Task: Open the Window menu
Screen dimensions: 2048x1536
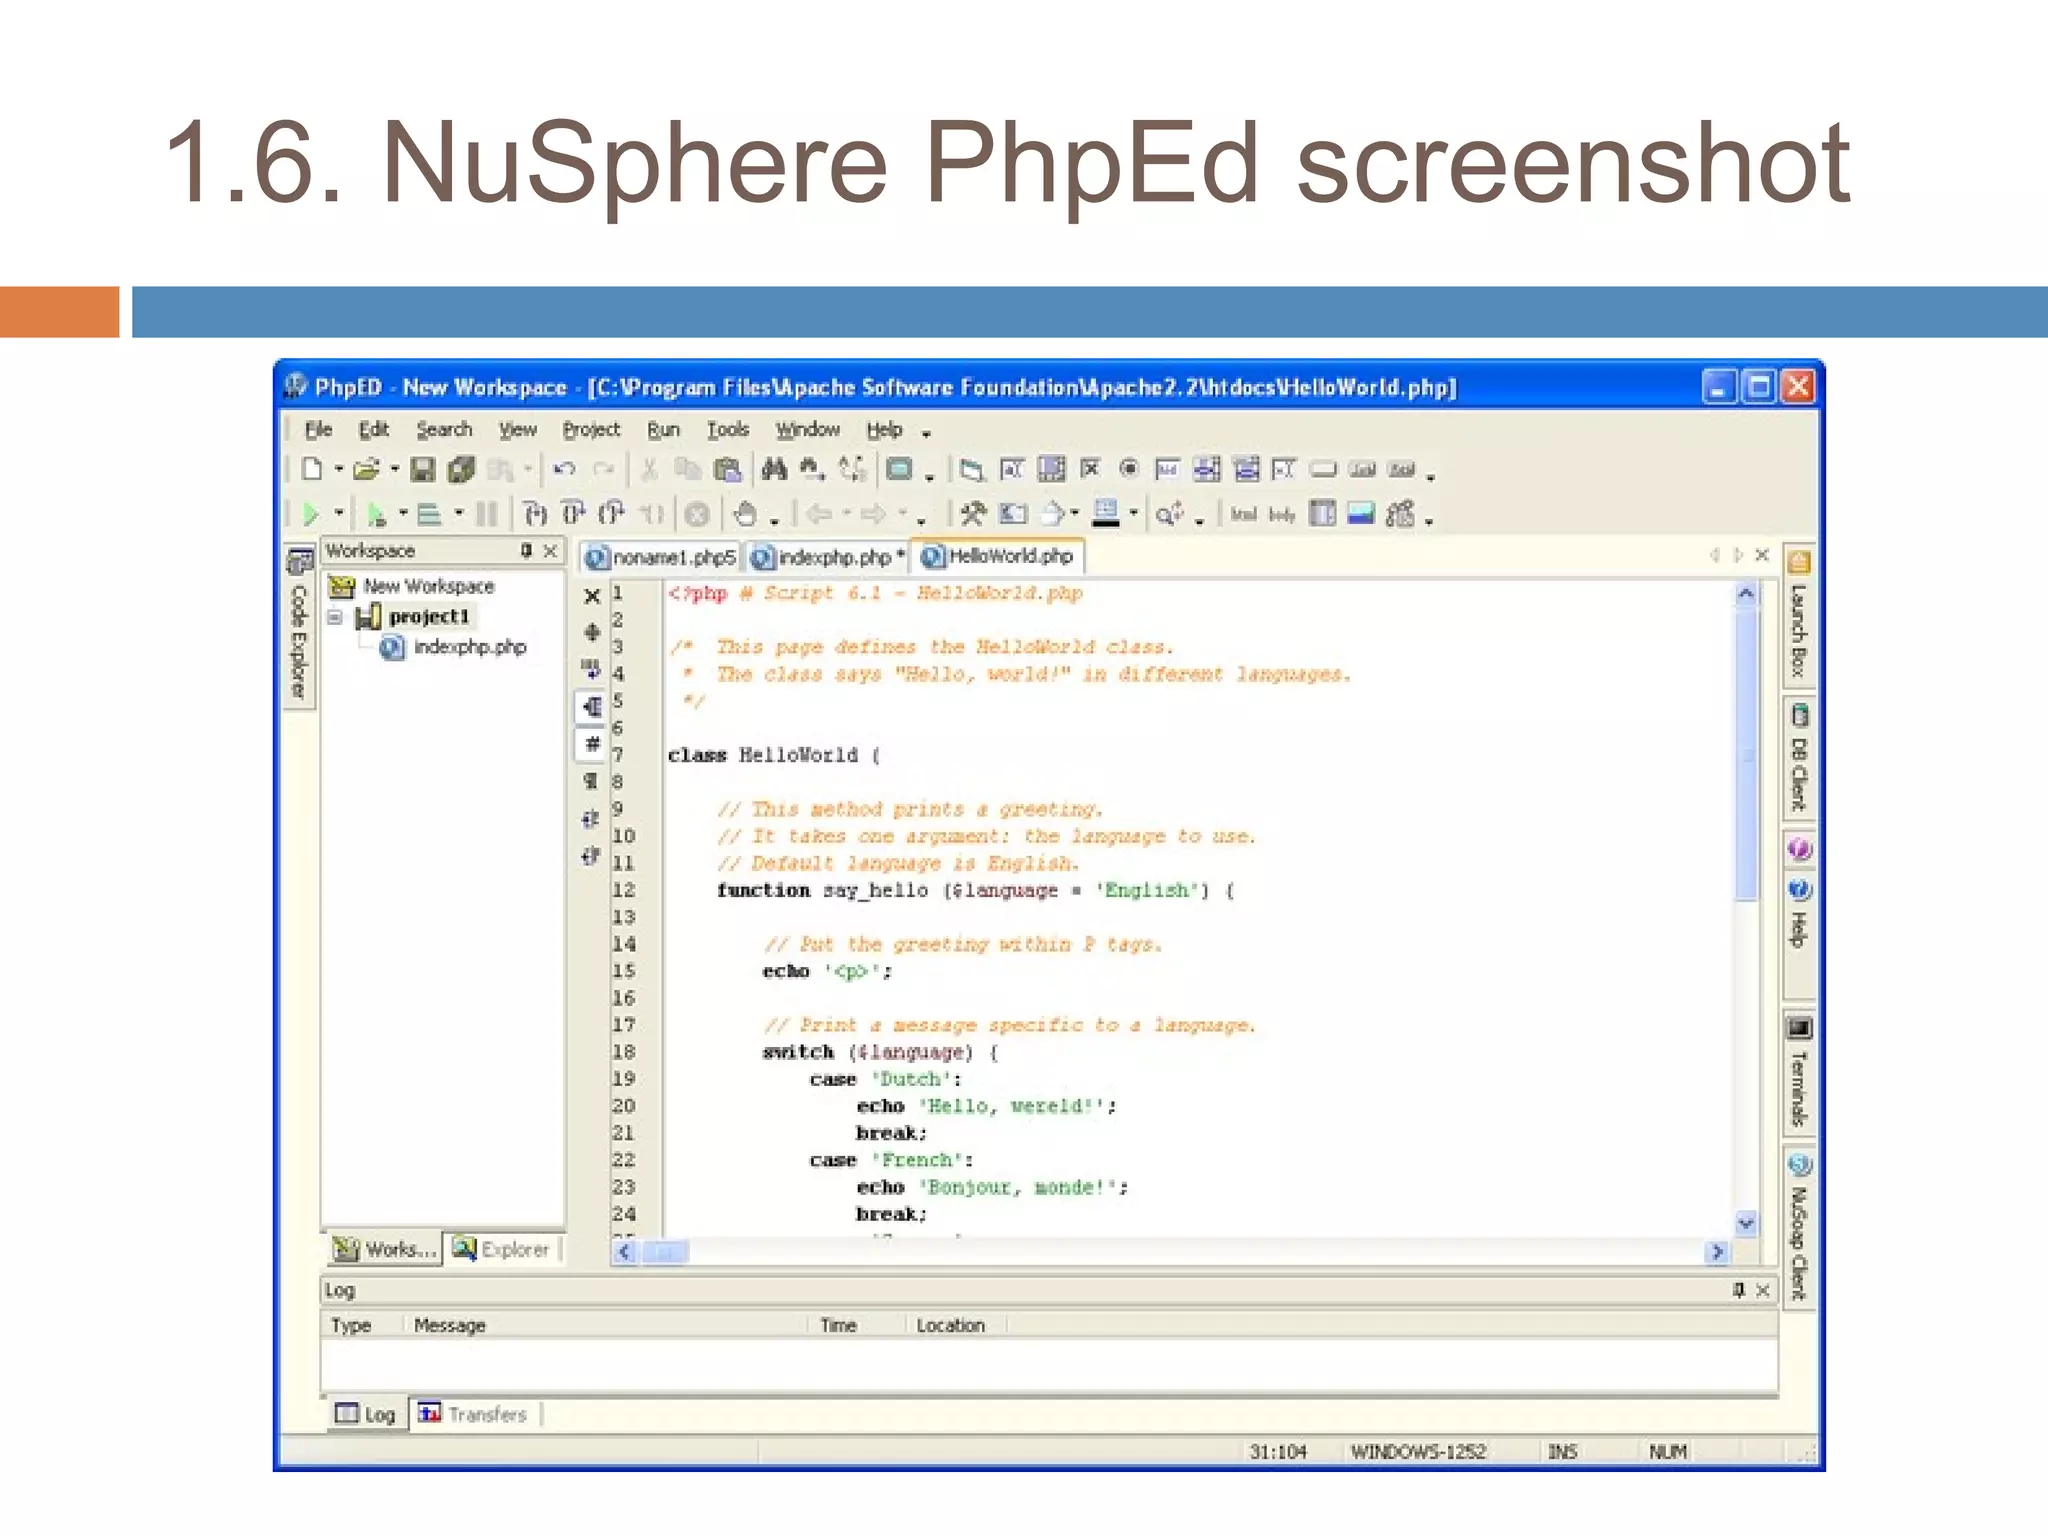Action: (x=808, y=430)
